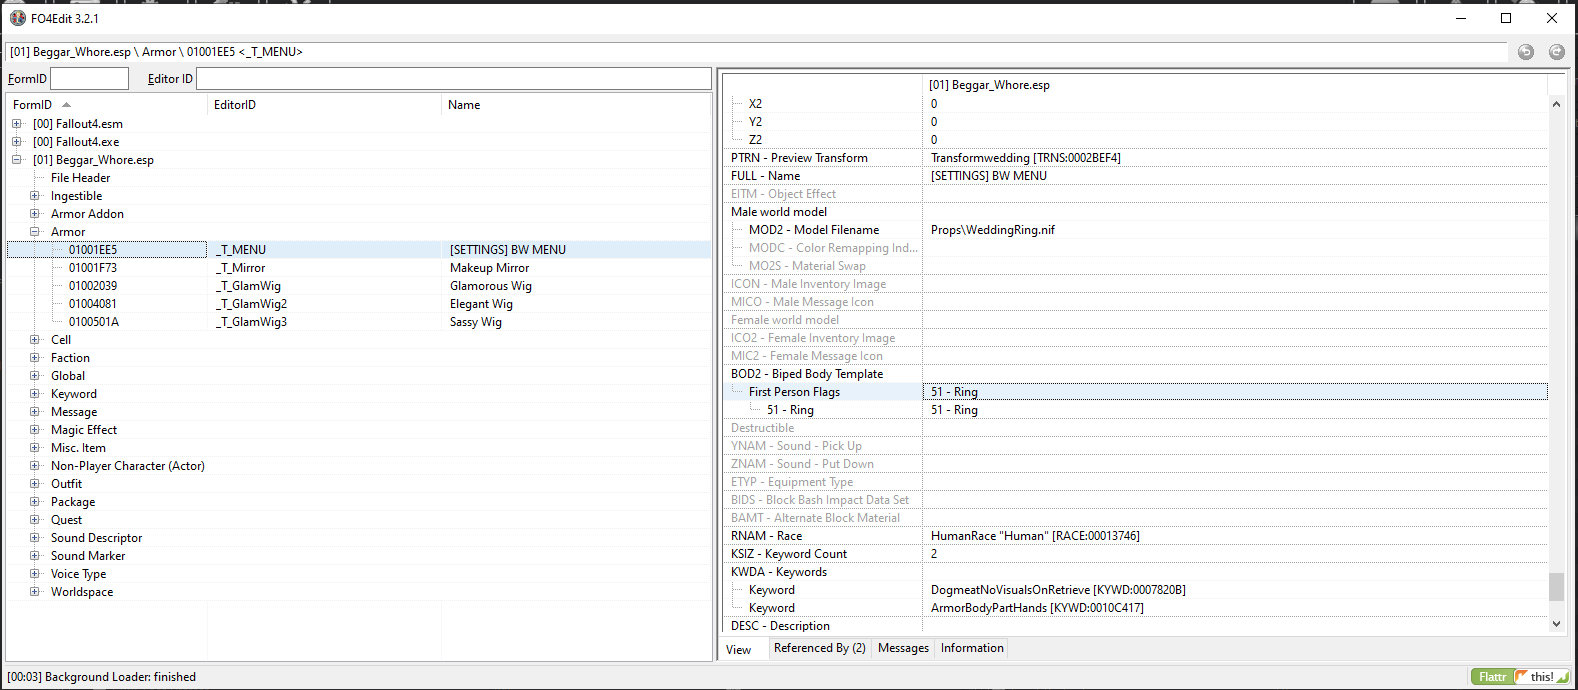This screenshot has width=1578, height=690.
Task: Collapse the [01] Beggar_Whore.esp node
Action: [16, 160]
